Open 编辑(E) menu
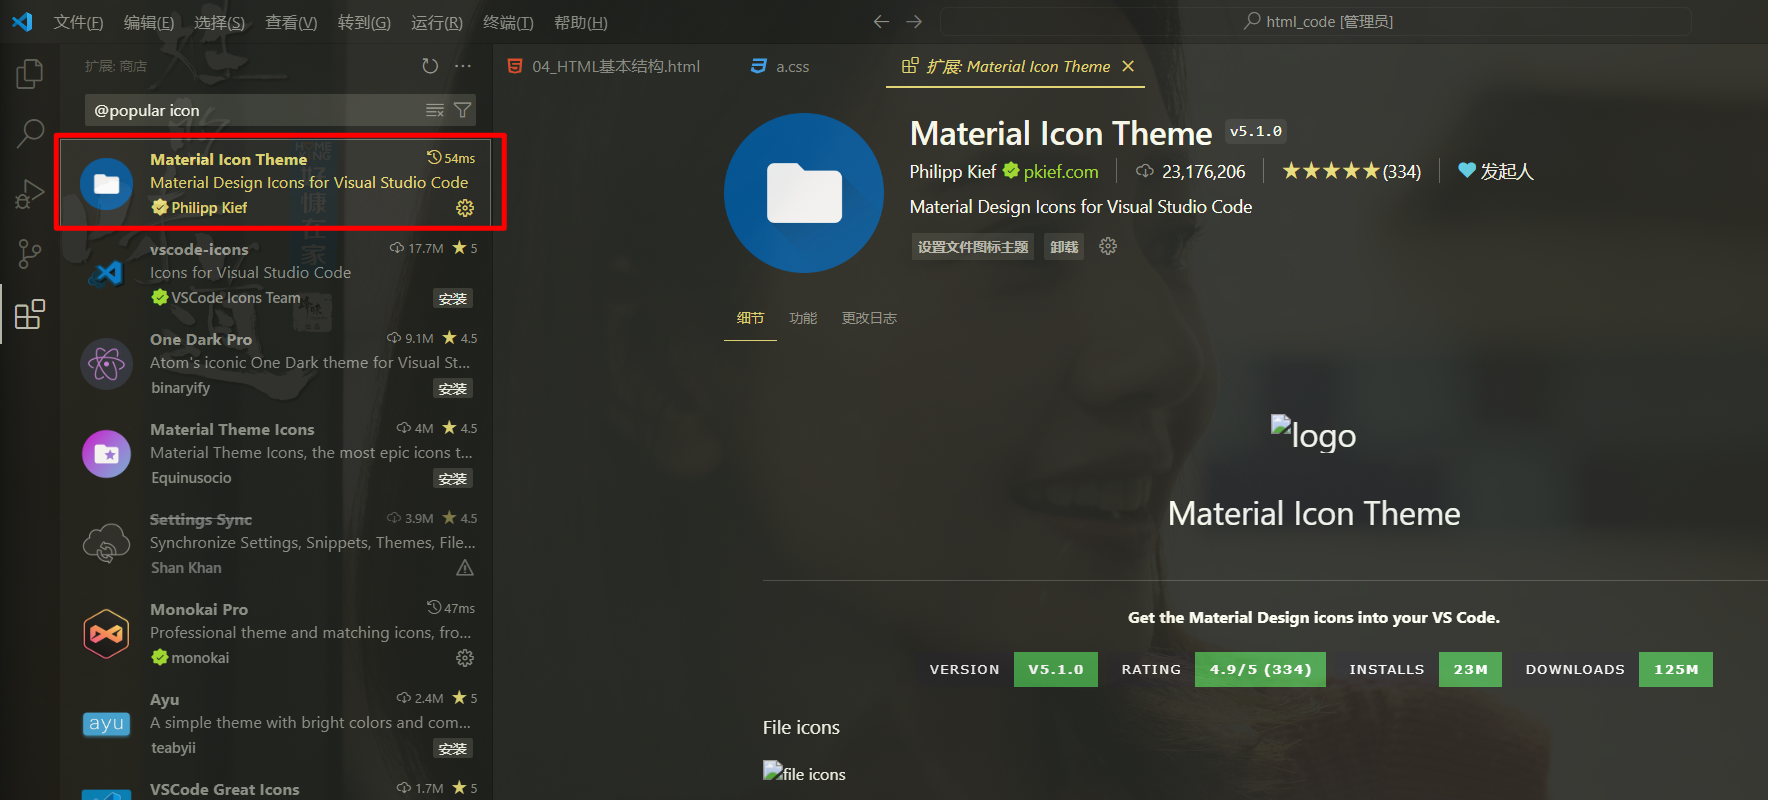Viewport: 1768px width, 800px height. (x=149, y=22)
